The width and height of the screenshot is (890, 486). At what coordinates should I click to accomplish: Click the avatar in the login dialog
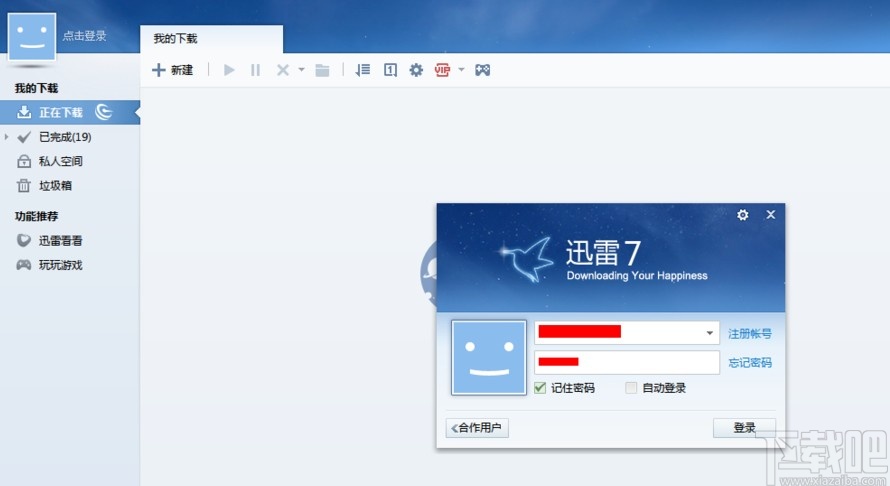(x=489, y=358)
